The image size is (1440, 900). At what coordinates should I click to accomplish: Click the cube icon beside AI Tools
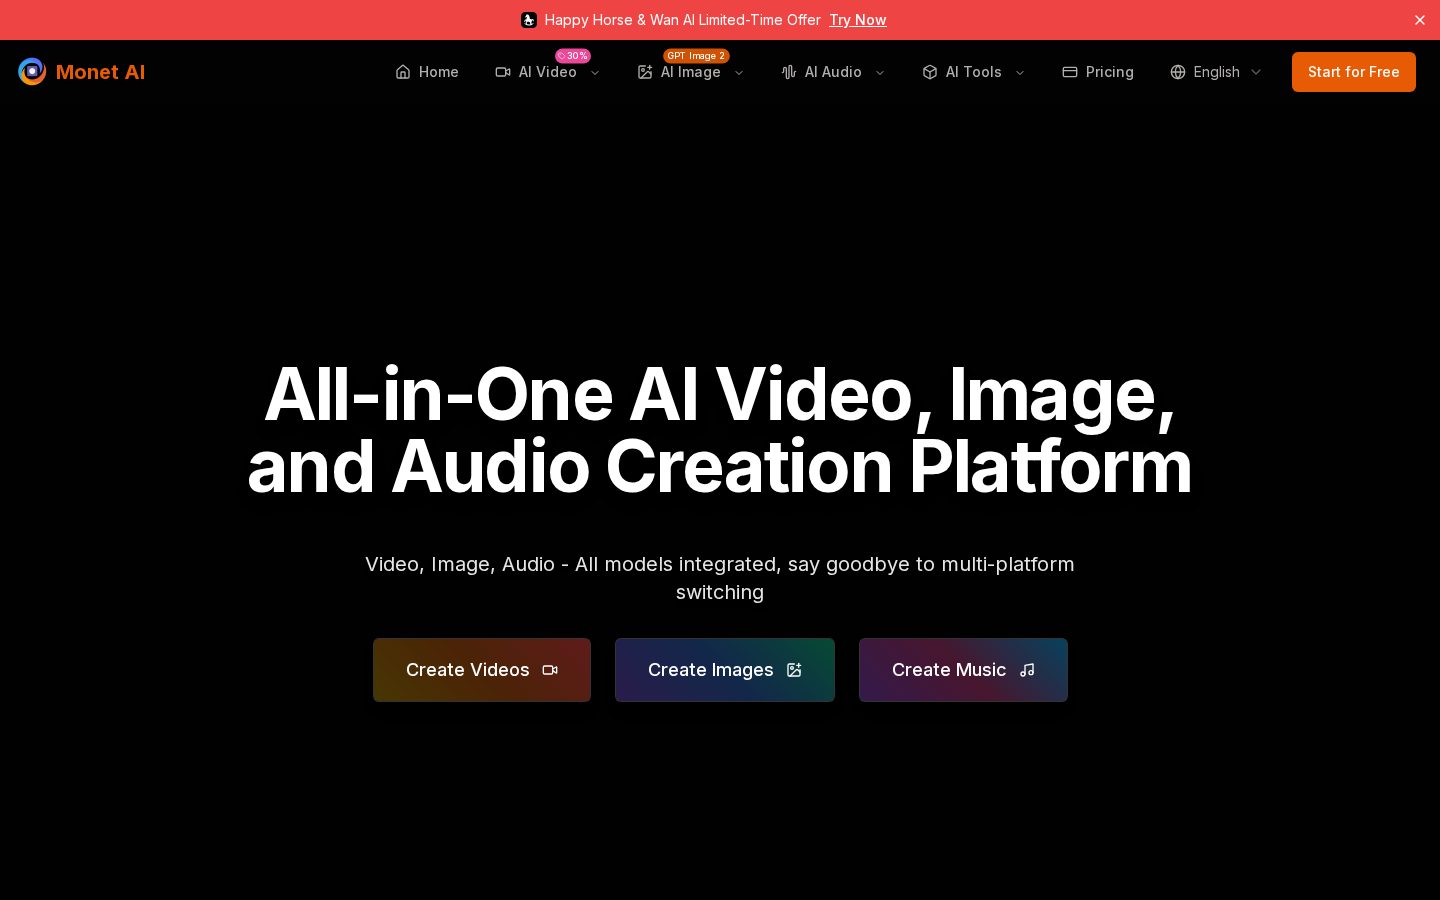click(x=930, y=72)
